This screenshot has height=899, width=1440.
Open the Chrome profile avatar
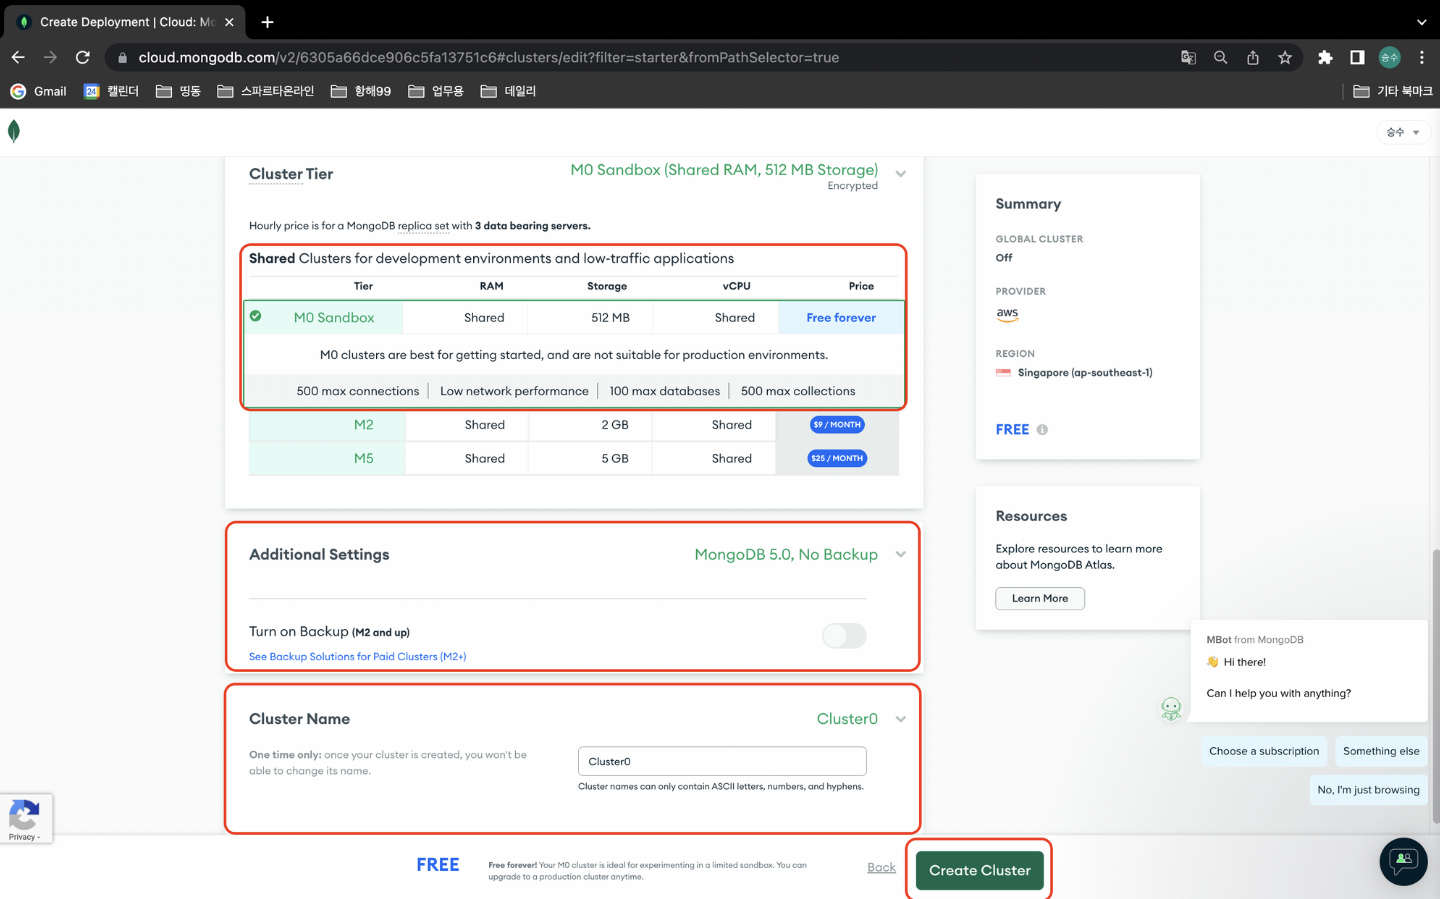pyautogui.click(x=1389, y=57)
